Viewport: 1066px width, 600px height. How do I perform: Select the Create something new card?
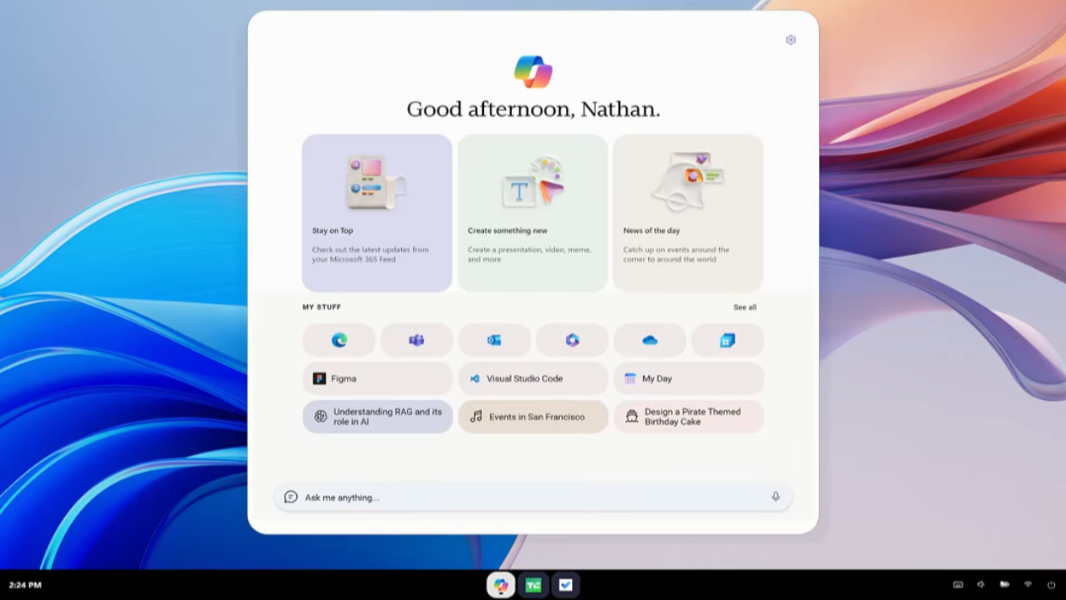(x=533, y=213)
